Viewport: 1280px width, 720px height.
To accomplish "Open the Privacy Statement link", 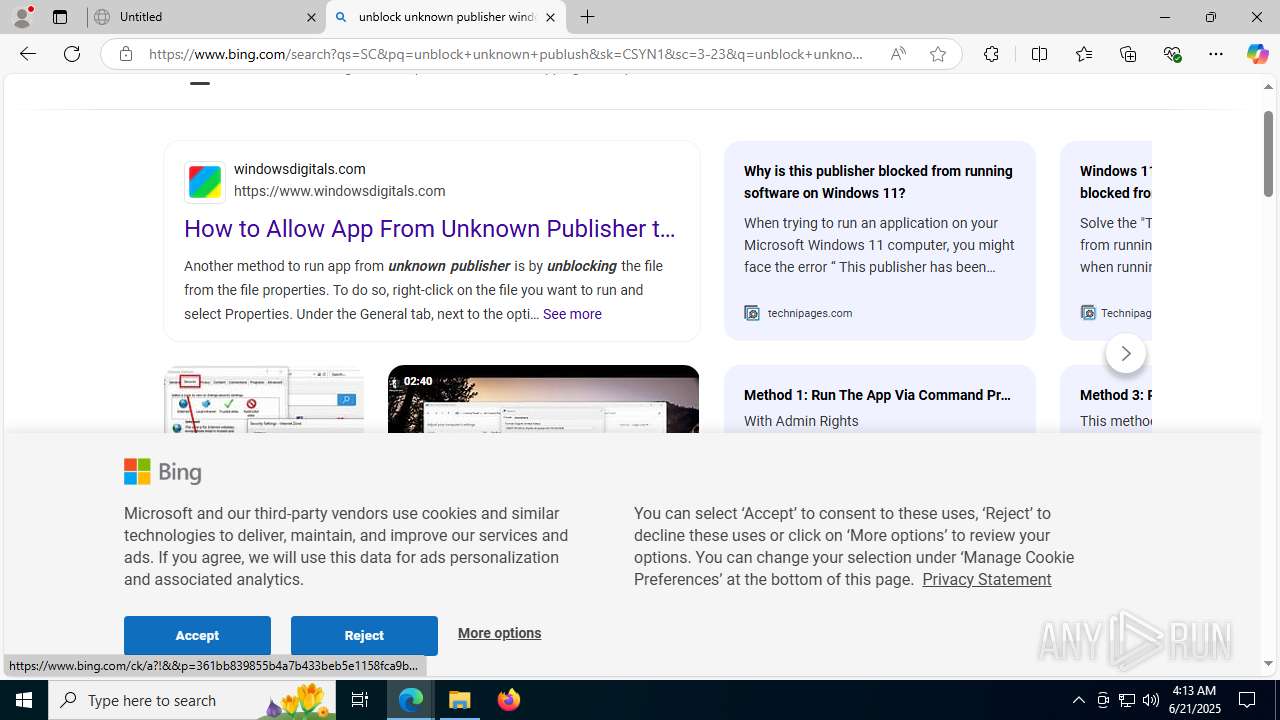I will [x=986, y=579].
